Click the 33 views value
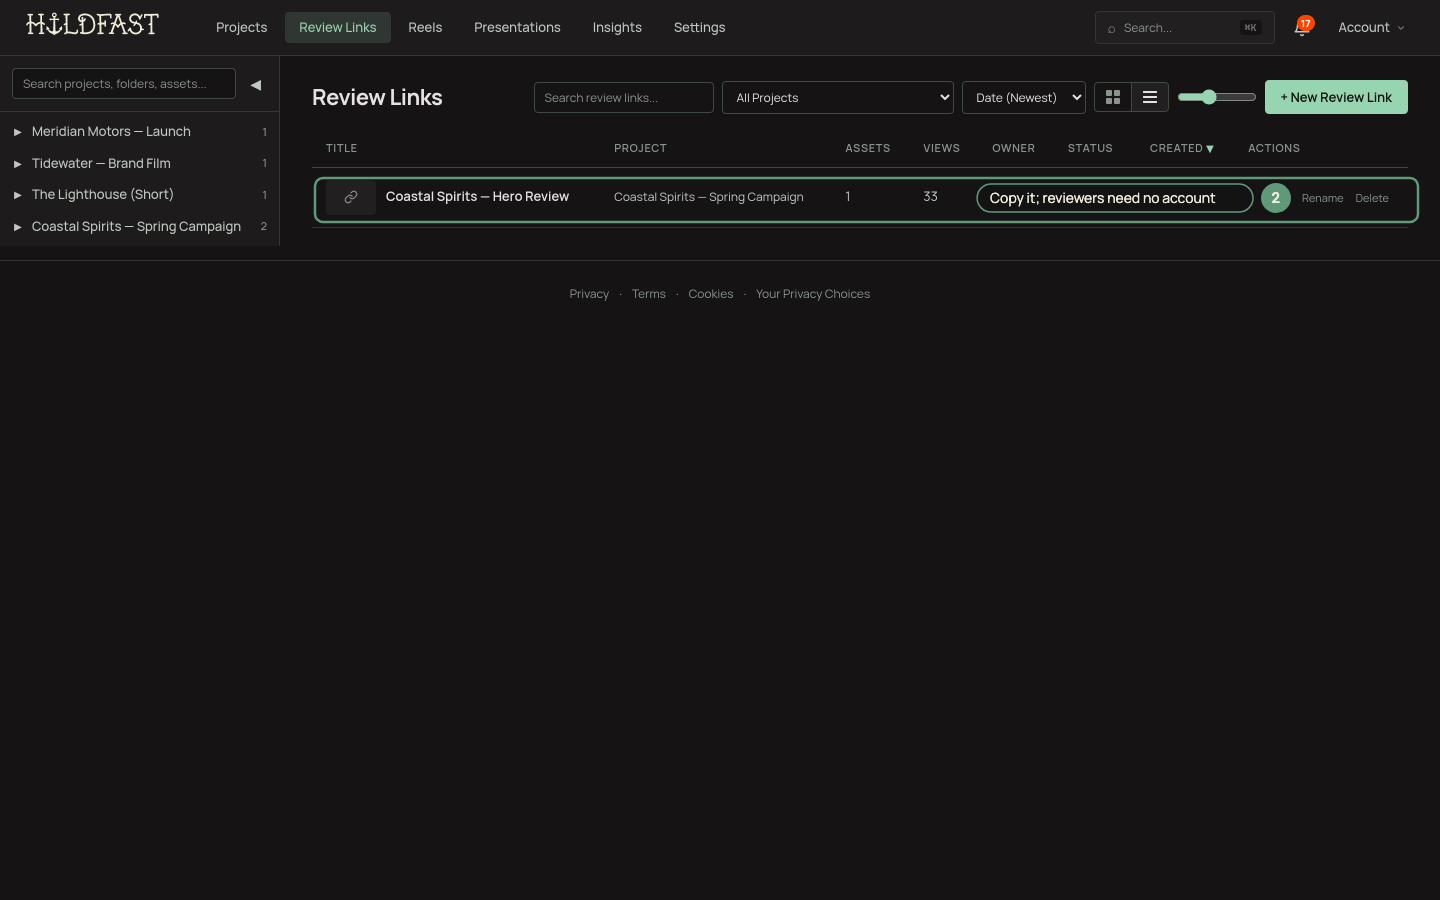This screenshot has width=1440, height=900. pos(930,197)
